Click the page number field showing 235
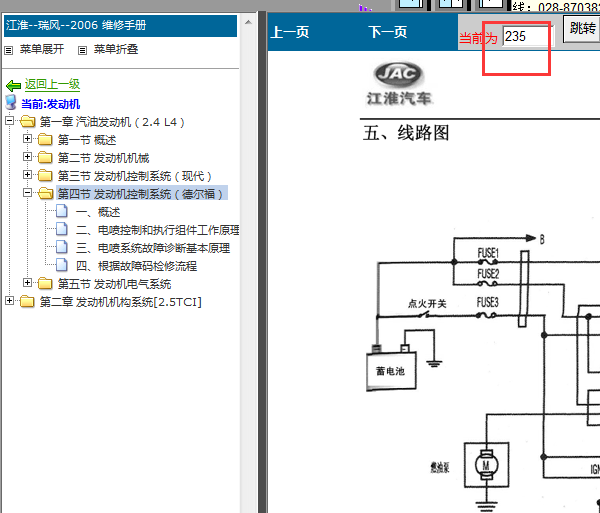Viewport: 600px width, 513px height. [x=527, y=37]
